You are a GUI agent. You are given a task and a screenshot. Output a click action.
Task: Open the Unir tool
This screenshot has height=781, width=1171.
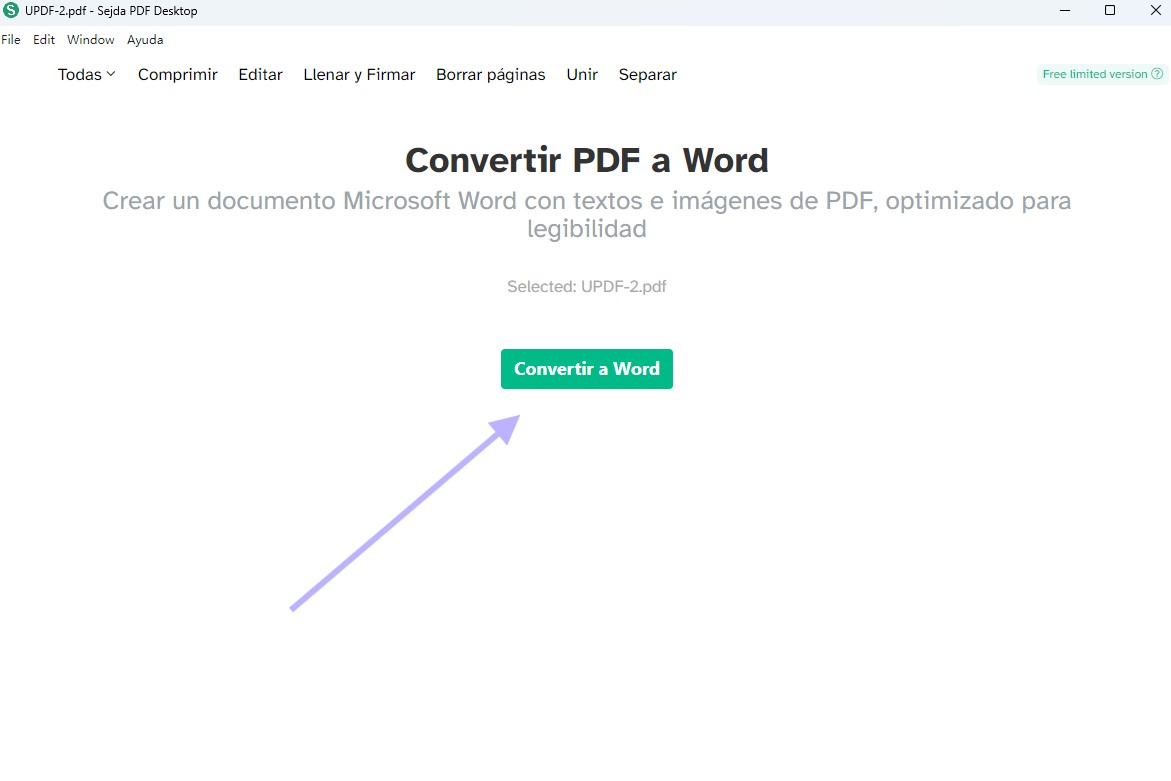(582, 75)
